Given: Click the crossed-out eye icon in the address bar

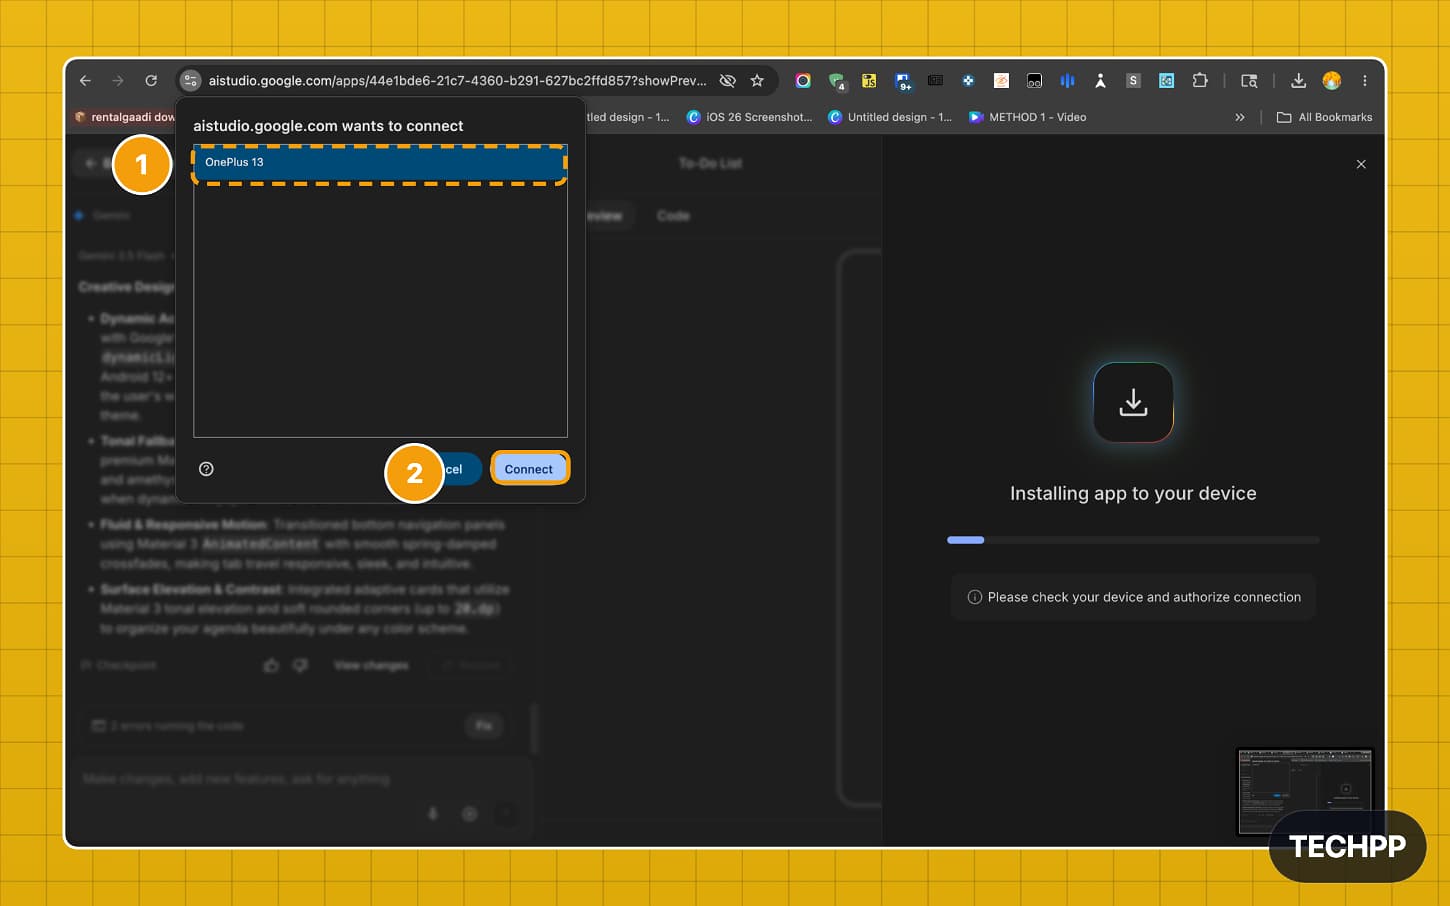Looking at the screenshot, I should click(728, 81).
